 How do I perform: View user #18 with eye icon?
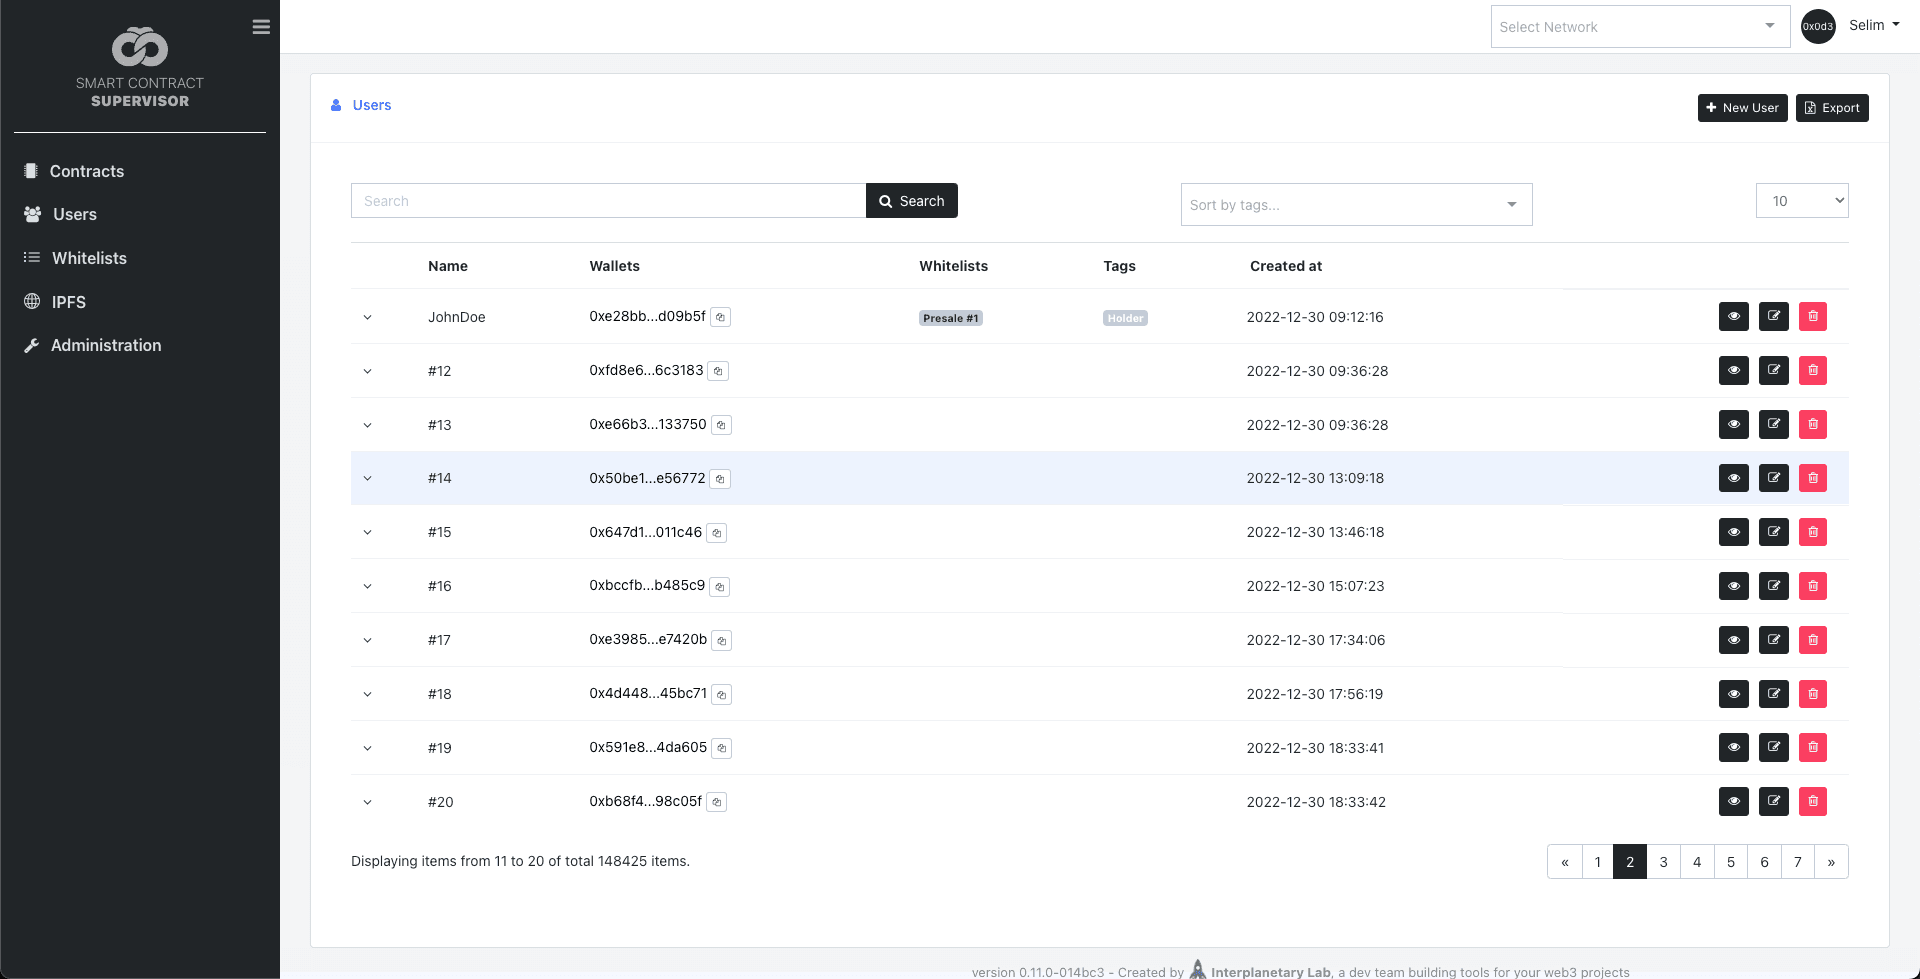point(1733,694)
